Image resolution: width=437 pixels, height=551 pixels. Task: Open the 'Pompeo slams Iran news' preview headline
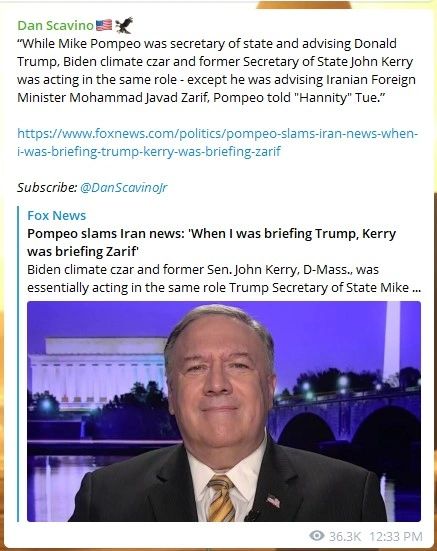pyautogui.click(x=211, y=242)
